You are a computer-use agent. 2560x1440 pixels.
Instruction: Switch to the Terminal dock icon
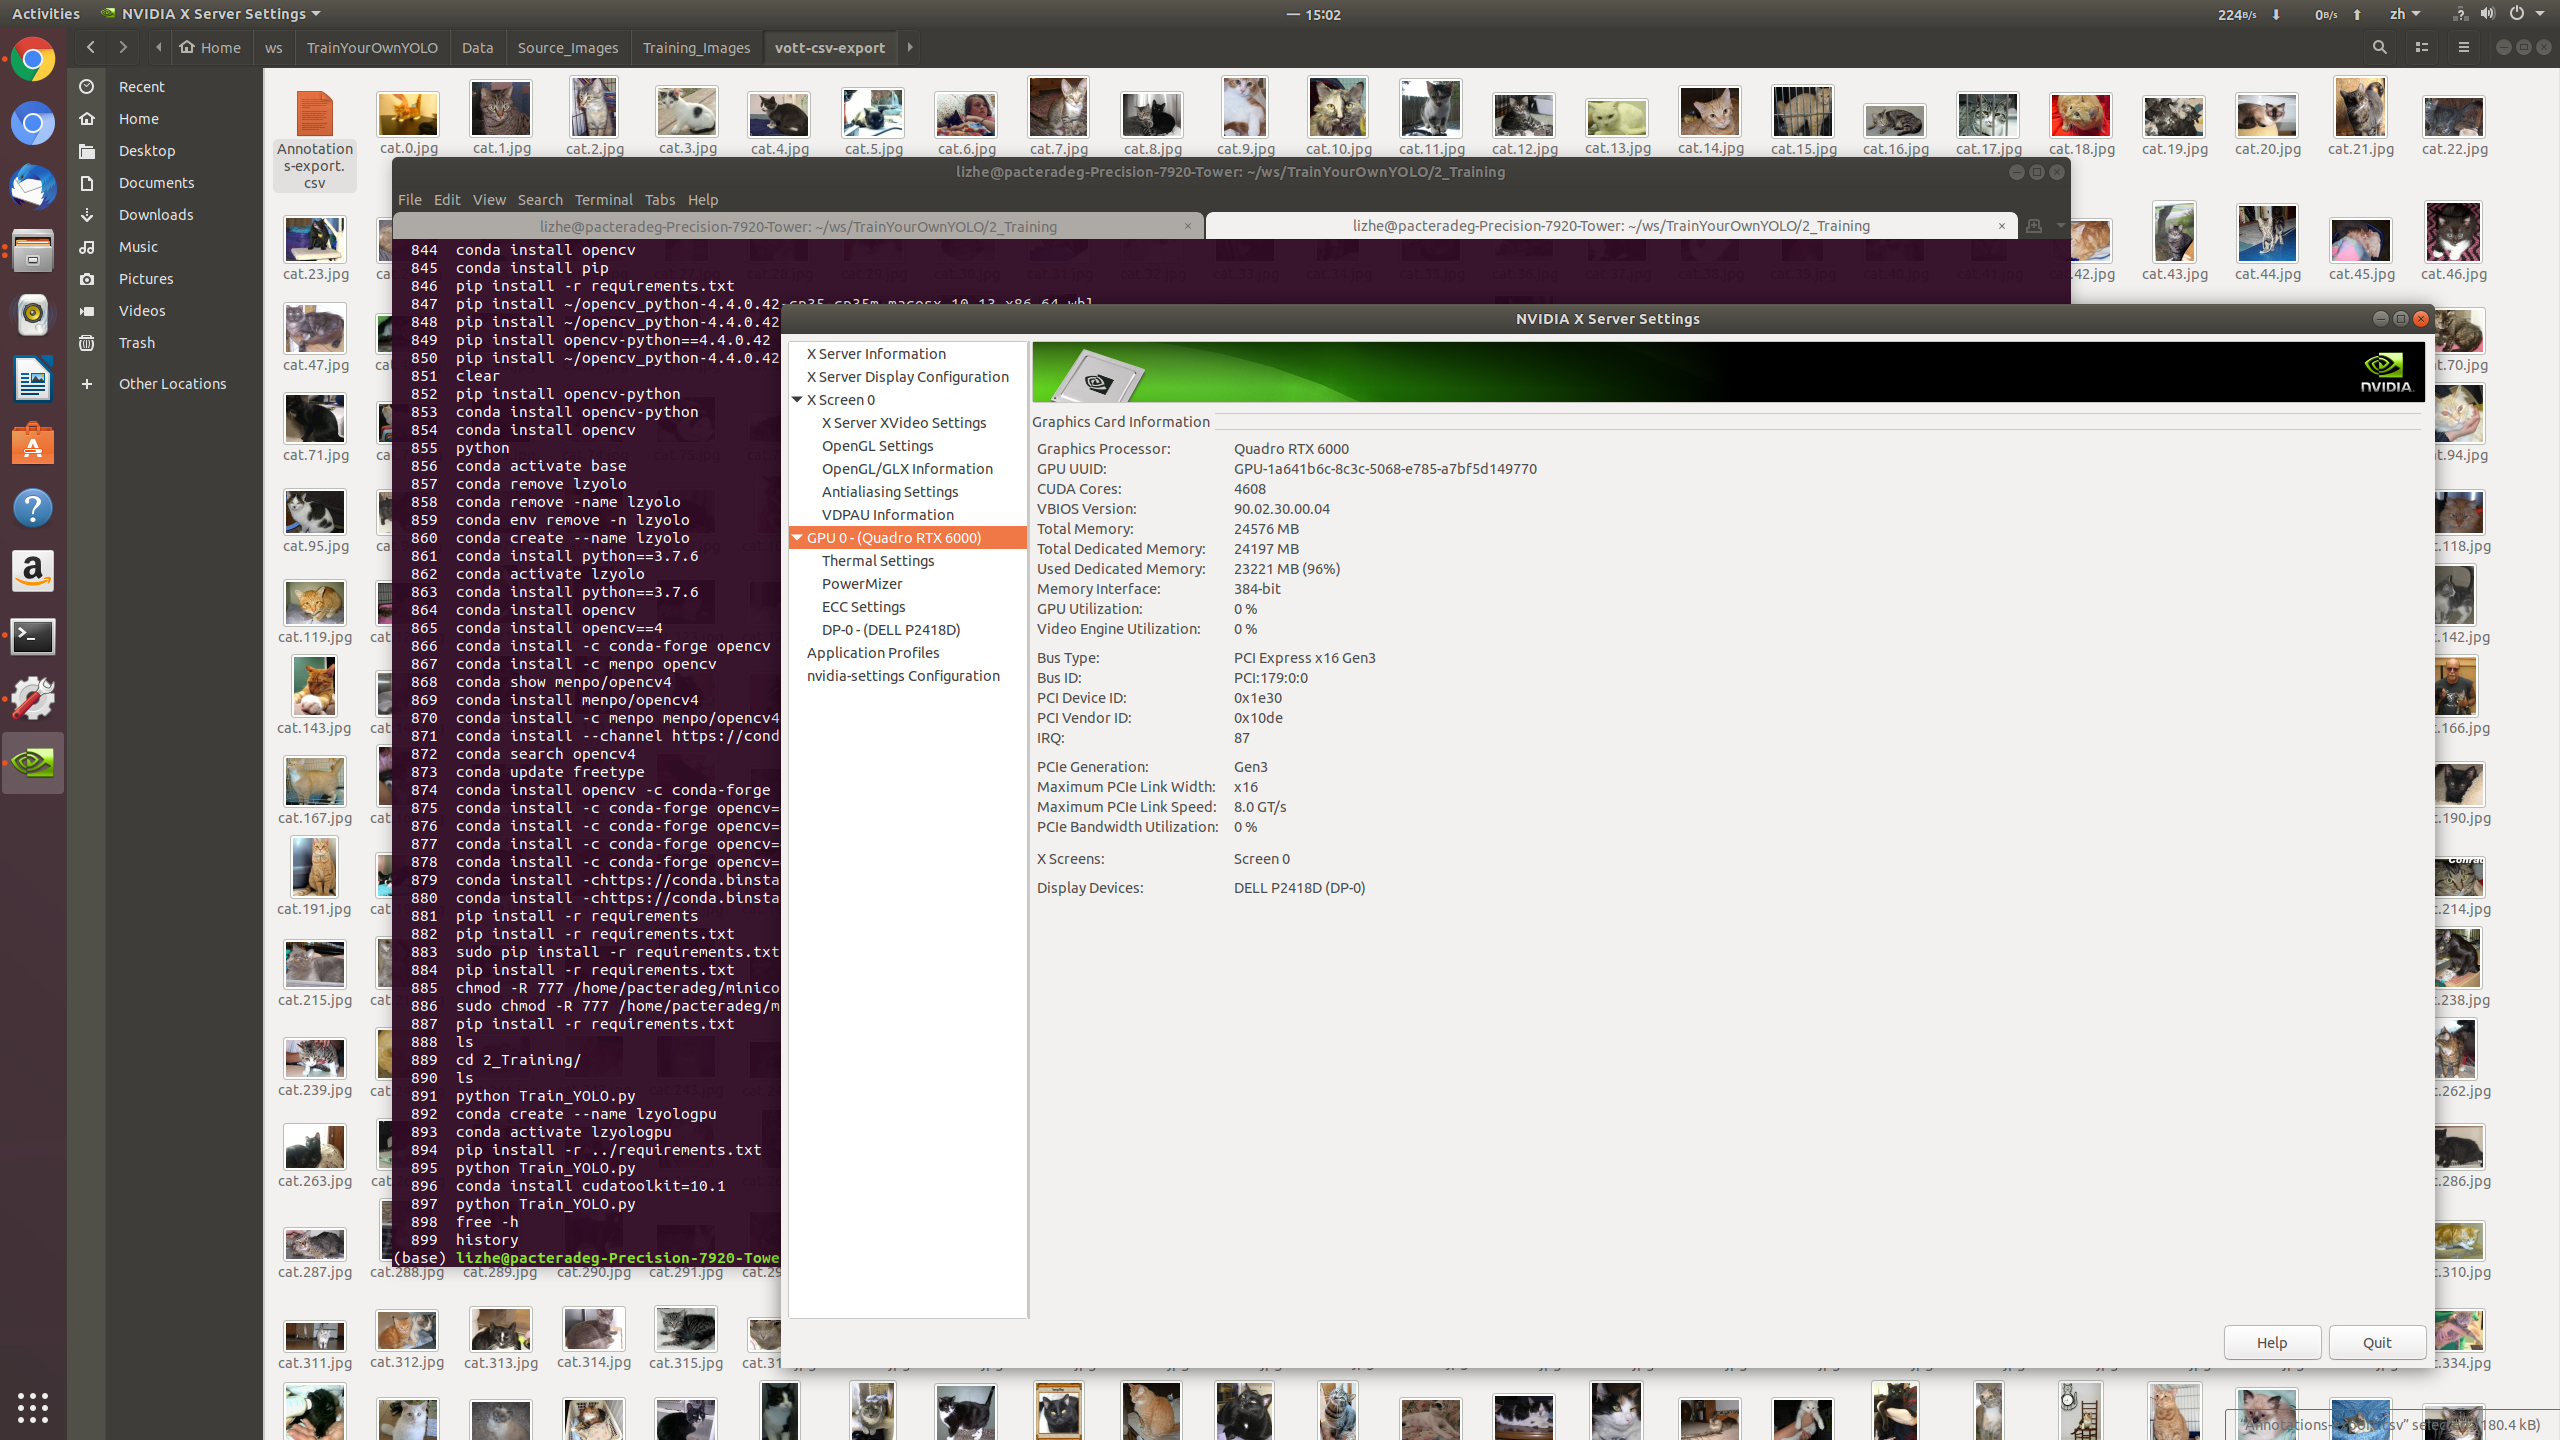click(33, 636)
